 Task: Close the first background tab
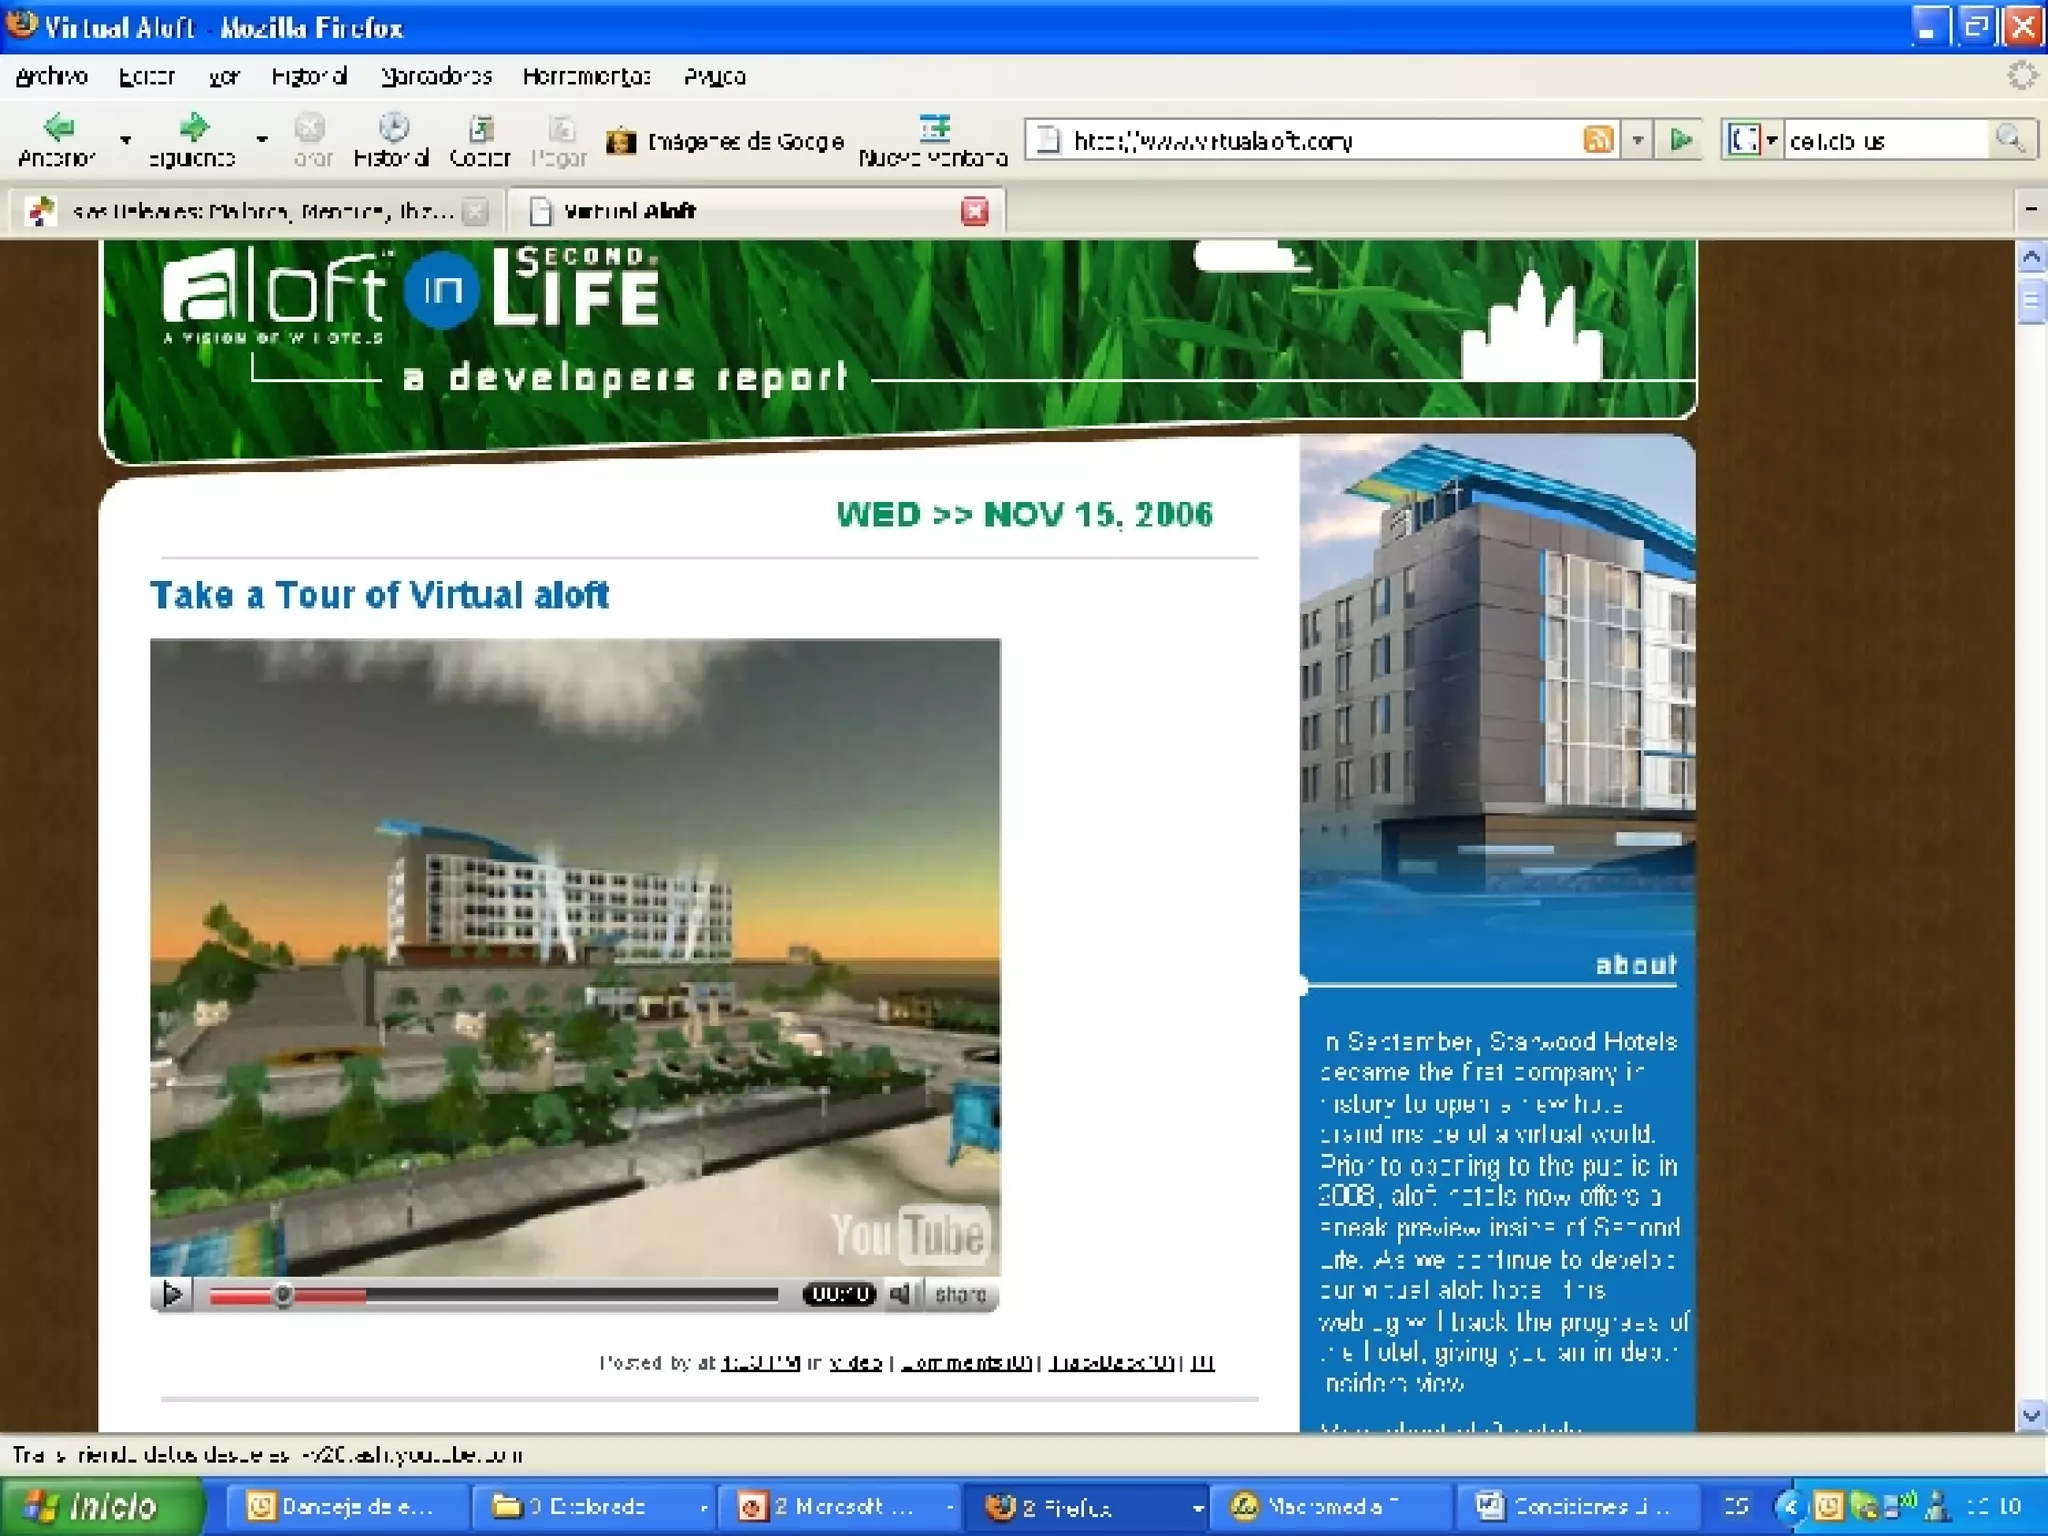click(477, 211)
